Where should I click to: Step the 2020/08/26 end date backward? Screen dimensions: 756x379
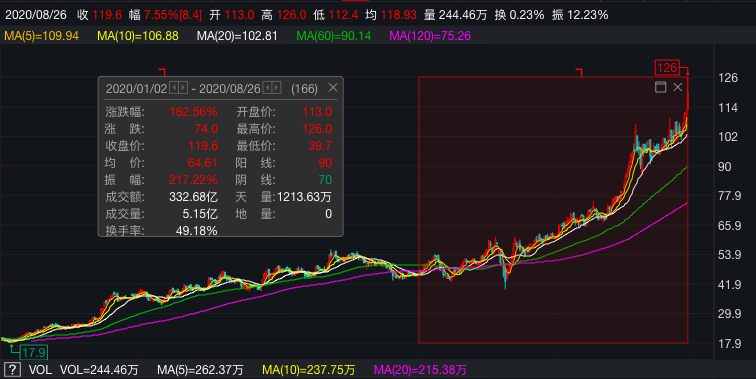[x=268, y=88]
